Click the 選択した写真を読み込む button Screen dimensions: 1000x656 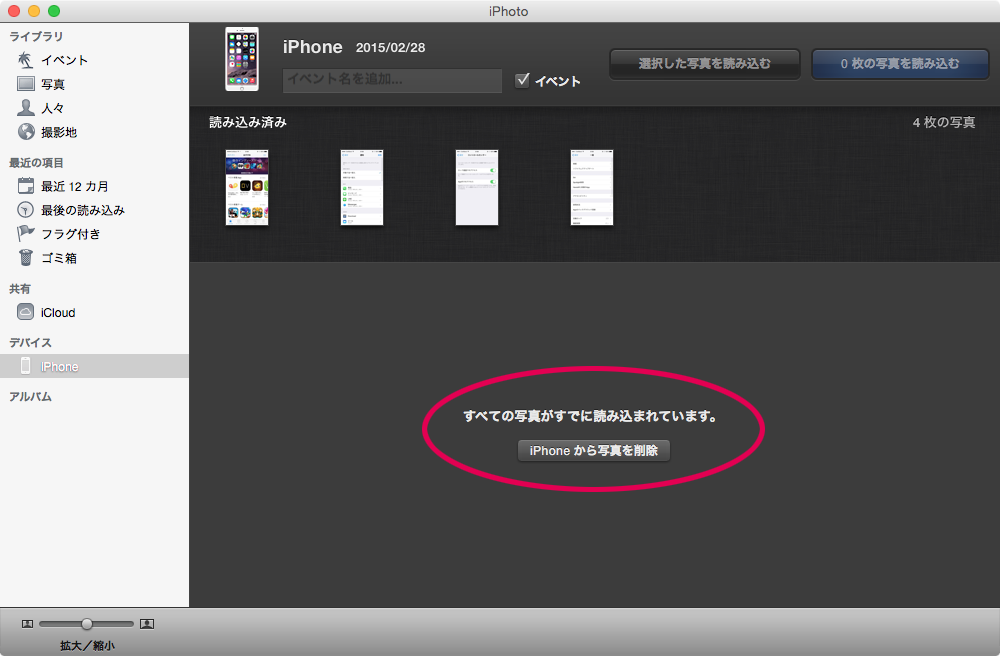705,64
